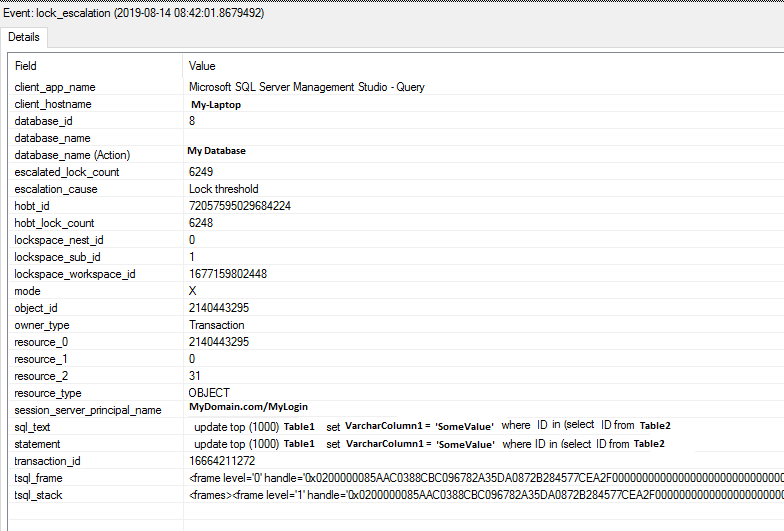Click the tsql_frame level='0' handle value
784x531 pixels.
pyautogui.click(x=486, y=478)
